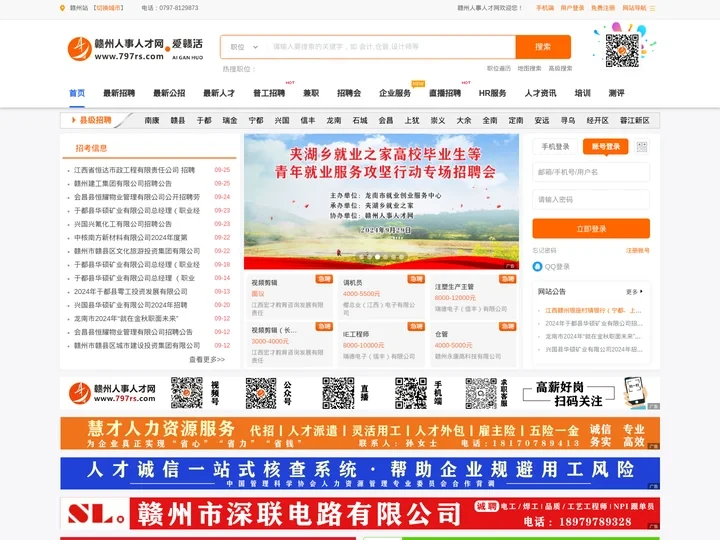Screen dimensions: 720x540
Task: Click 切换城市 to change city
Action: coord(108,8)
